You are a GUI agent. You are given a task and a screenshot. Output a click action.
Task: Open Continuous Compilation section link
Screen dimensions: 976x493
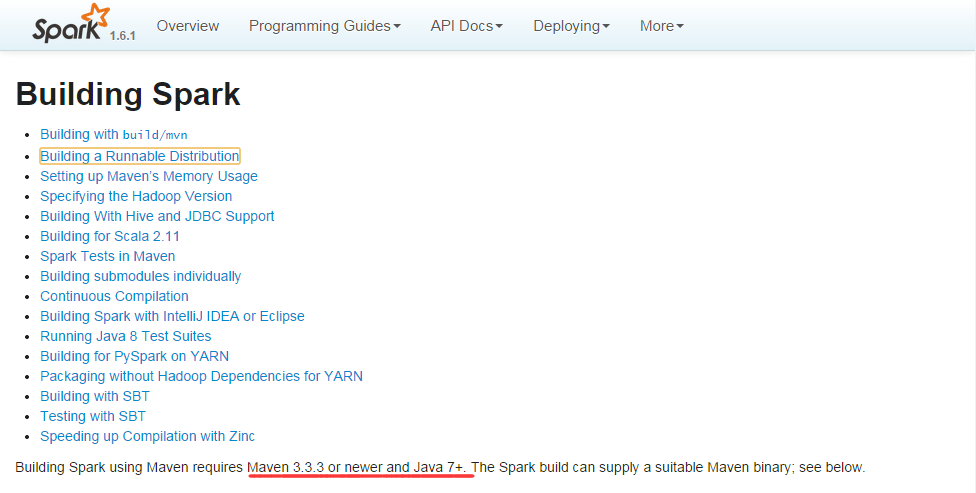tap(115, 296)
